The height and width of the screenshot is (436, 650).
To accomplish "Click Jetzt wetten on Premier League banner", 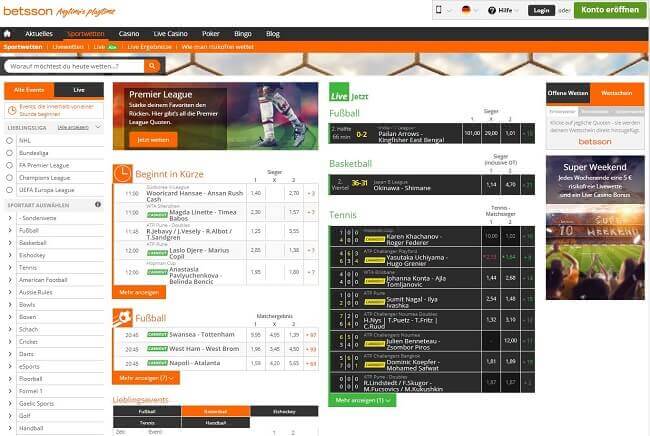I will 153,140.
